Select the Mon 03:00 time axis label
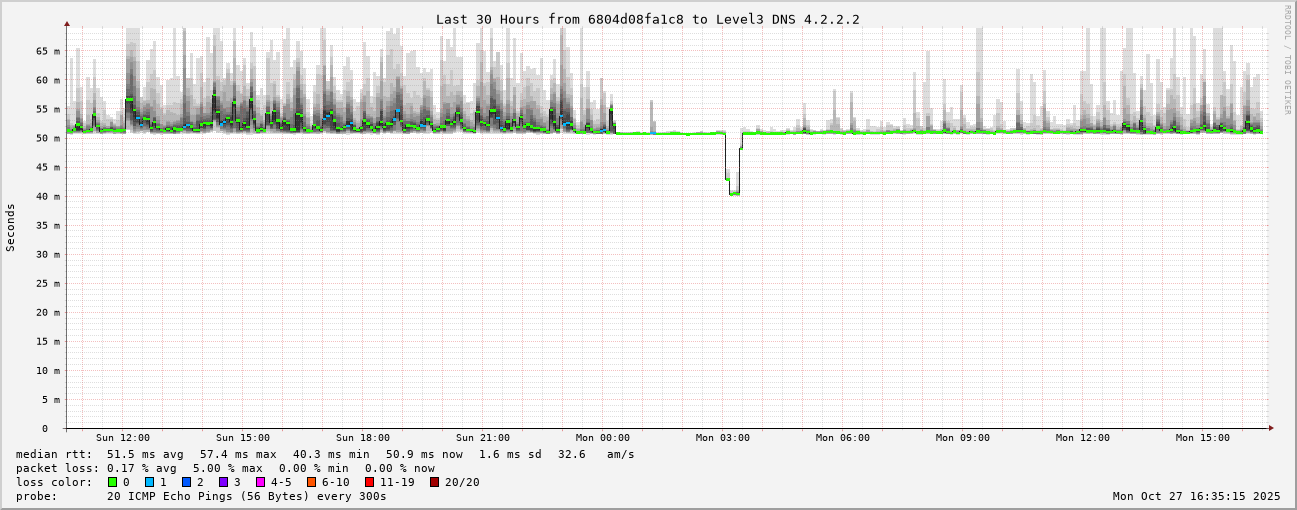 pos(723,438)
